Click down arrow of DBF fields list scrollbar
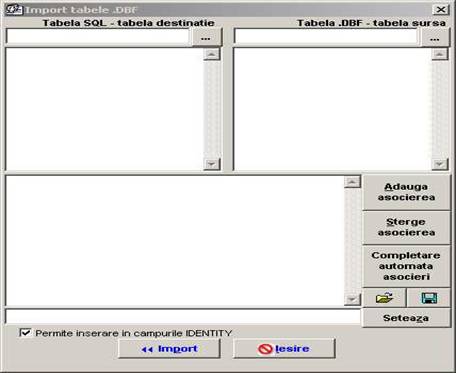This screenshot has width=456, height=373. coord(440,164)
